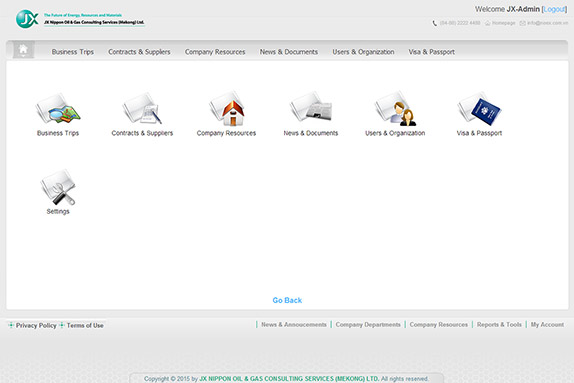
Task: Open News & Documents menu in navigation bar
Action: tap(289, 52)
